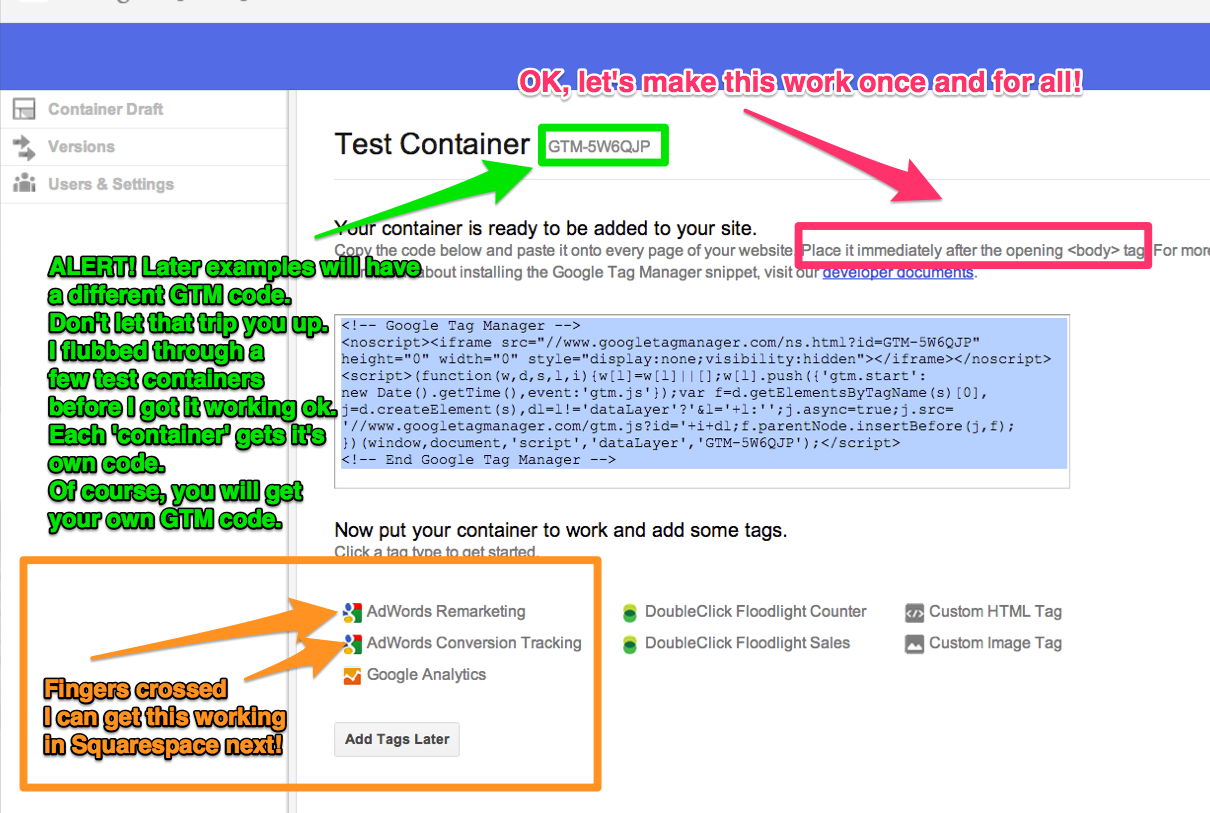
Task: Open the developer documents link
Action: click(898, 272)
